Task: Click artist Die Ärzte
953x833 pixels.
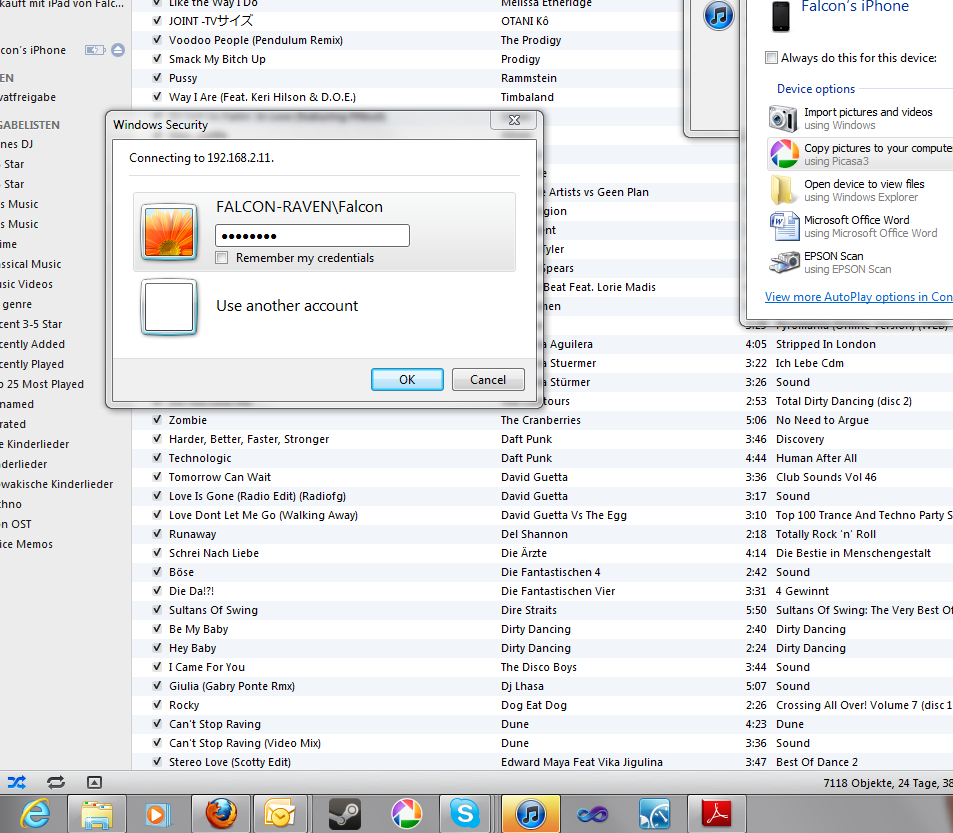Action: [x=524, y=553]
